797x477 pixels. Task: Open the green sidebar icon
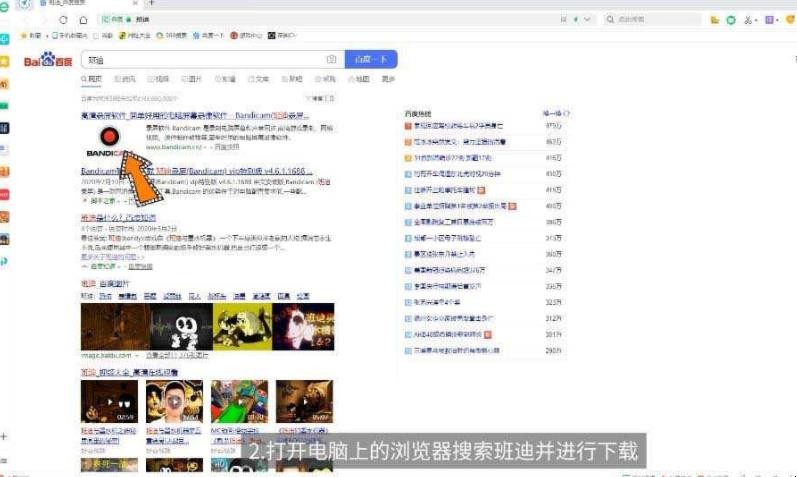click(x=4, y=106)
